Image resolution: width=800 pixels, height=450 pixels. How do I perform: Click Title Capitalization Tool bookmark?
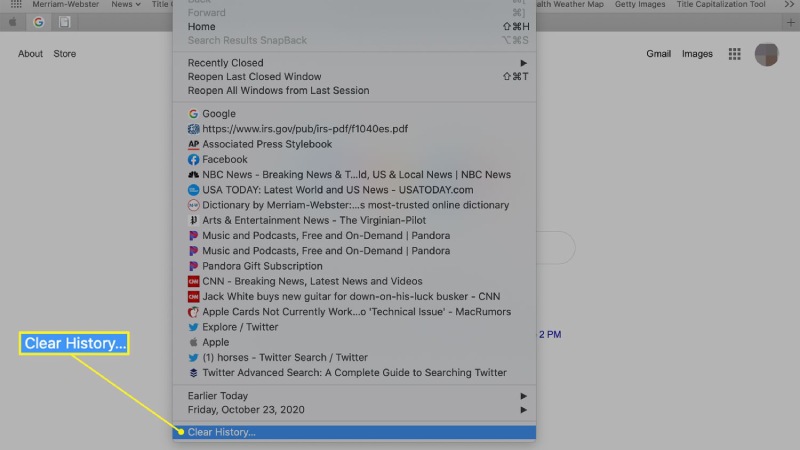coord(721,4)
